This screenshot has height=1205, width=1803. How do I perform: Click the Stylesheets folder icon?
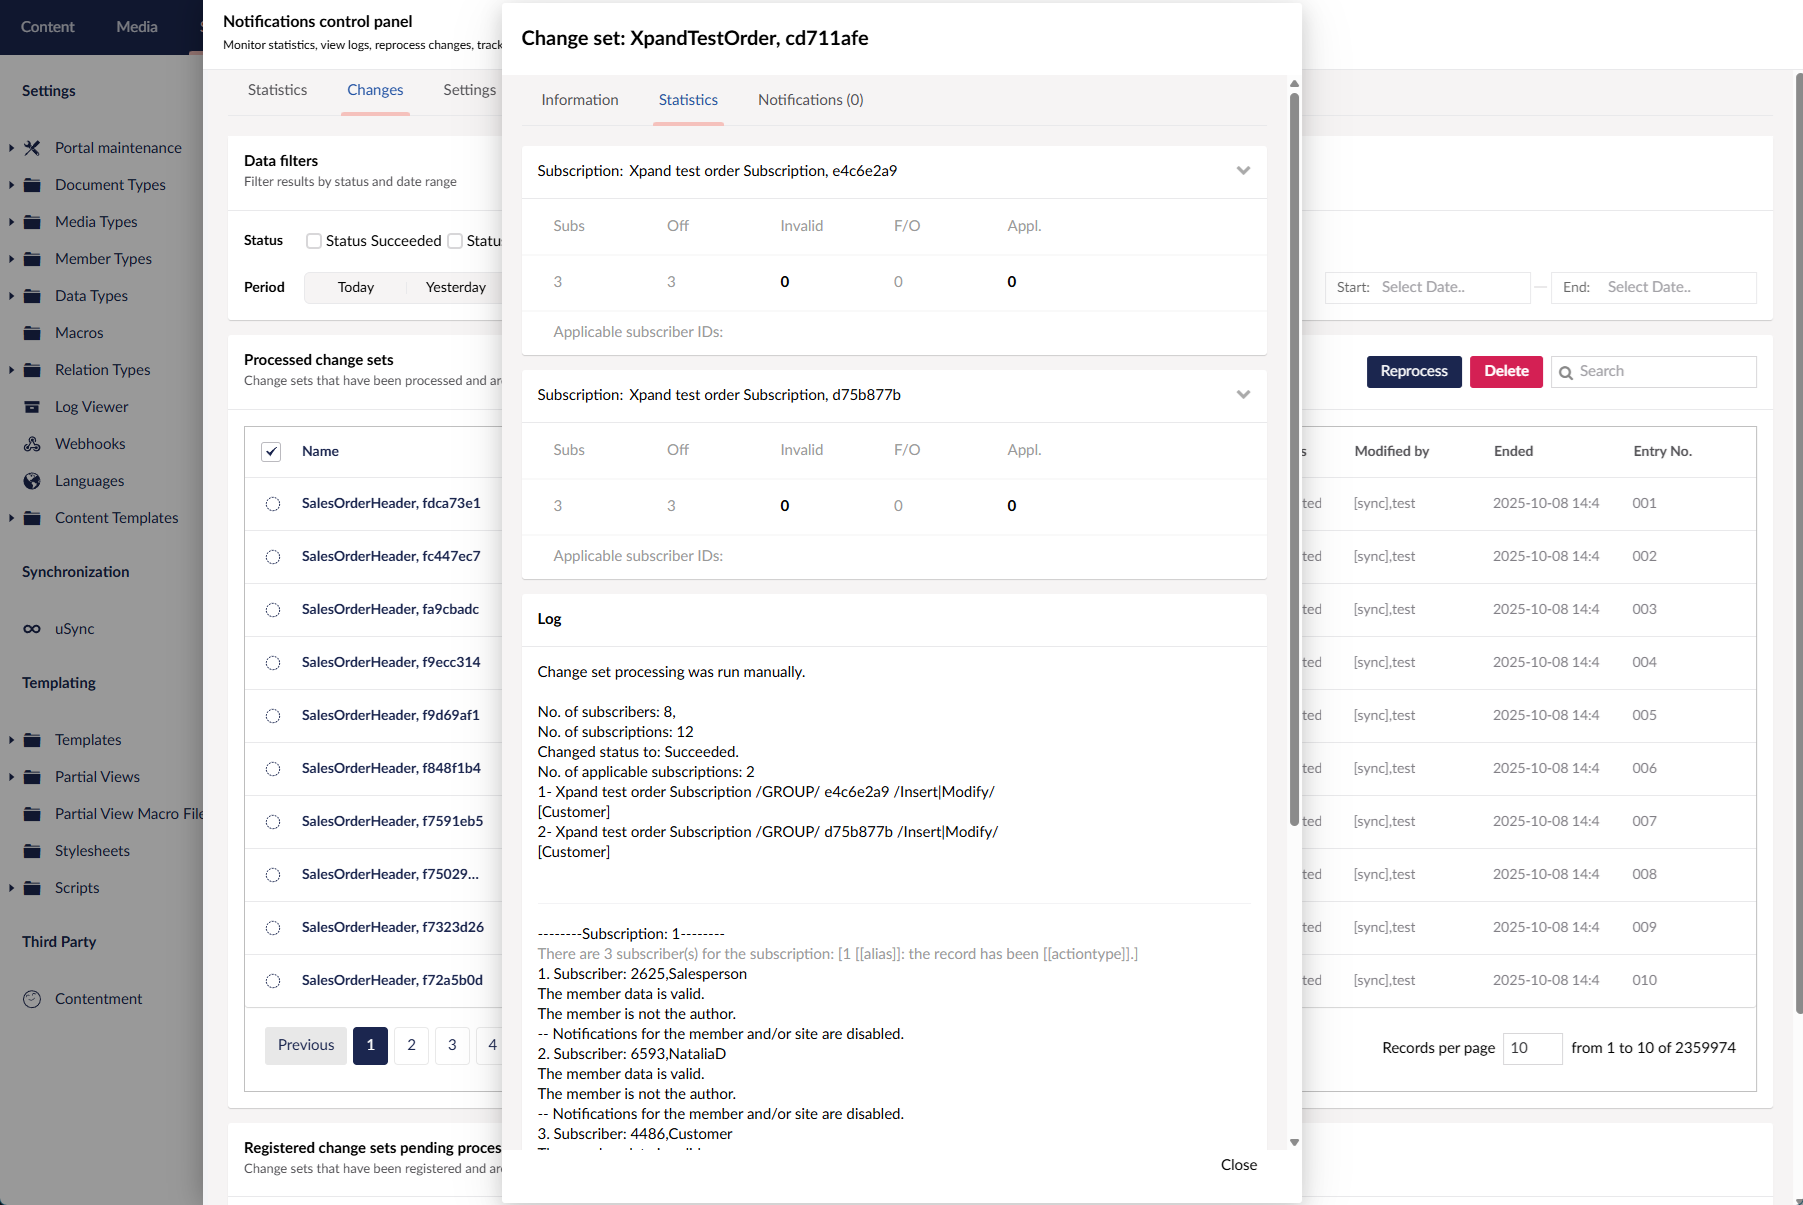pyautogui.click(x=32, y=851)
